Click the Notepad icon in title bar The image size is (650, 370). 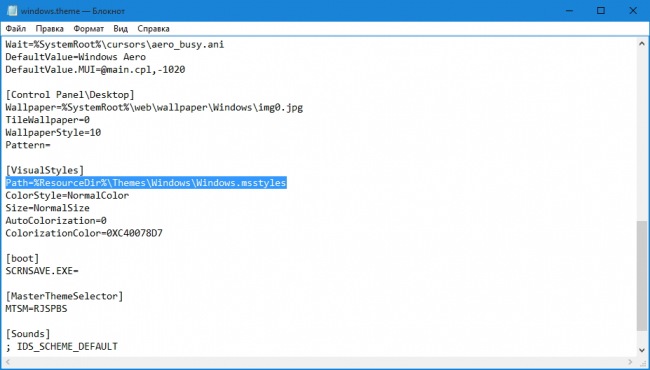click(12, 11)
